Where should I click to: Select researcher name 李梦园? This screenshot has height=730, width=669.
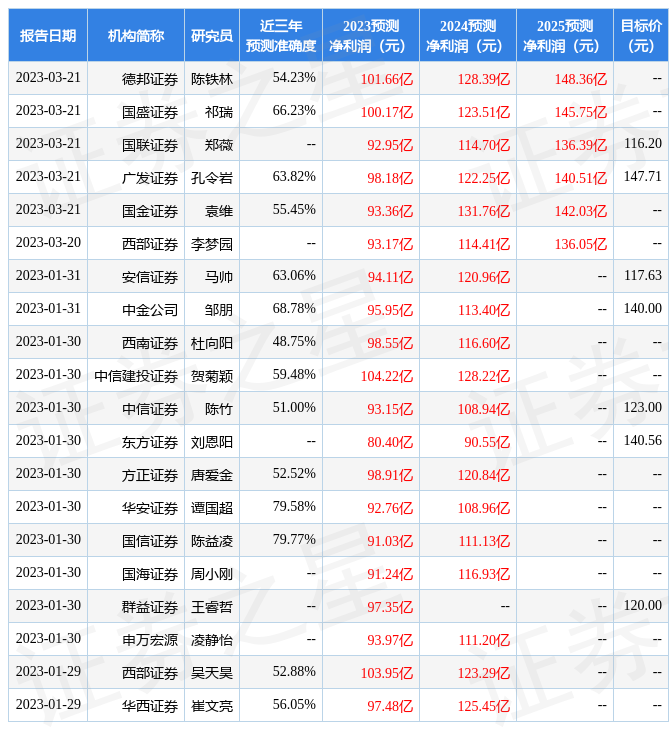click(212, 244)
